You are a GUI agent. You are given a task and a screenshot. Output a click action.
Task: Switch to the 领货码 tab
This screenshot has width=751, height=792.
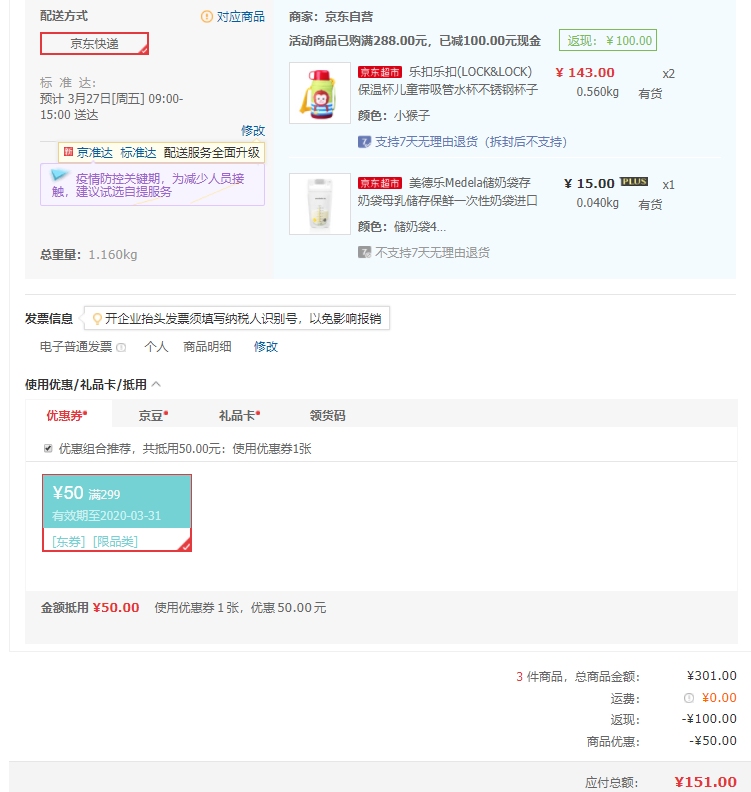(x=327, y=416)
